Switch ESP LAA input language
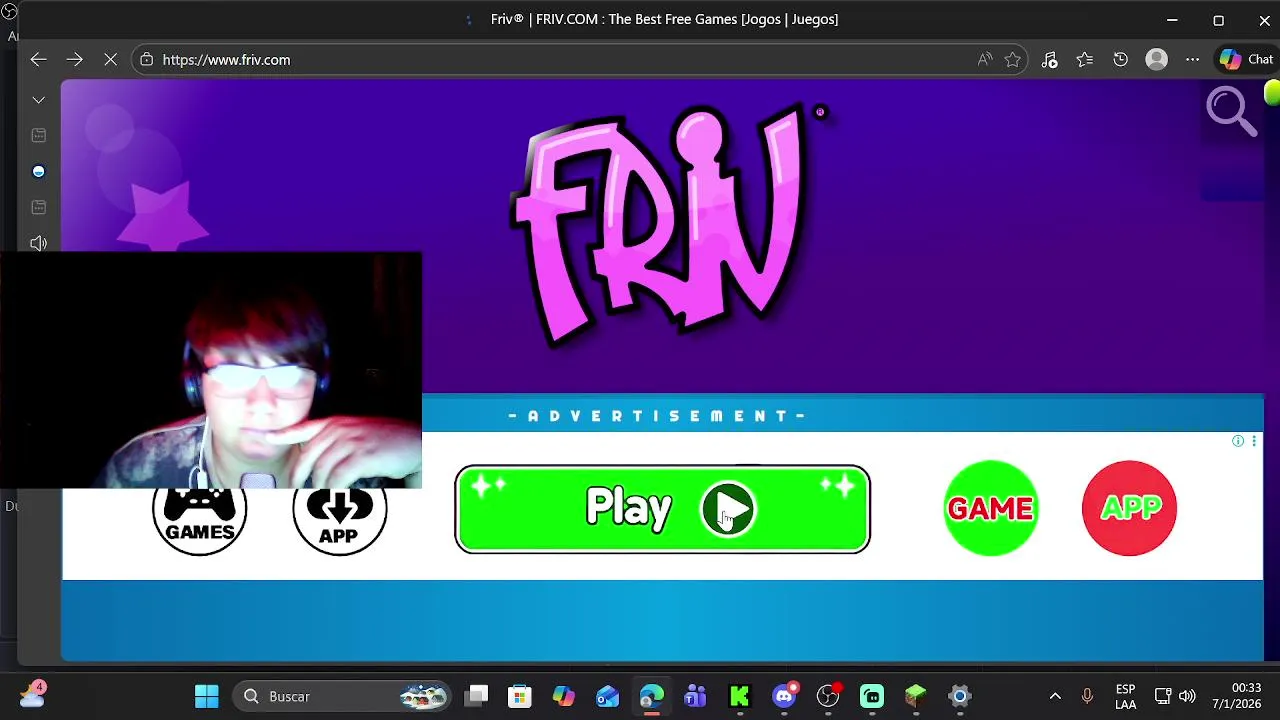 pos(1125,696)
